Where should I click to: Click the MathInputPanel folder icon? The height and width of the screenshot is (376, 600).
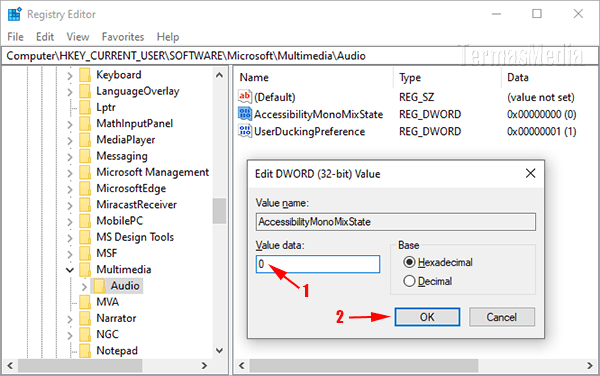click(85, 124)
